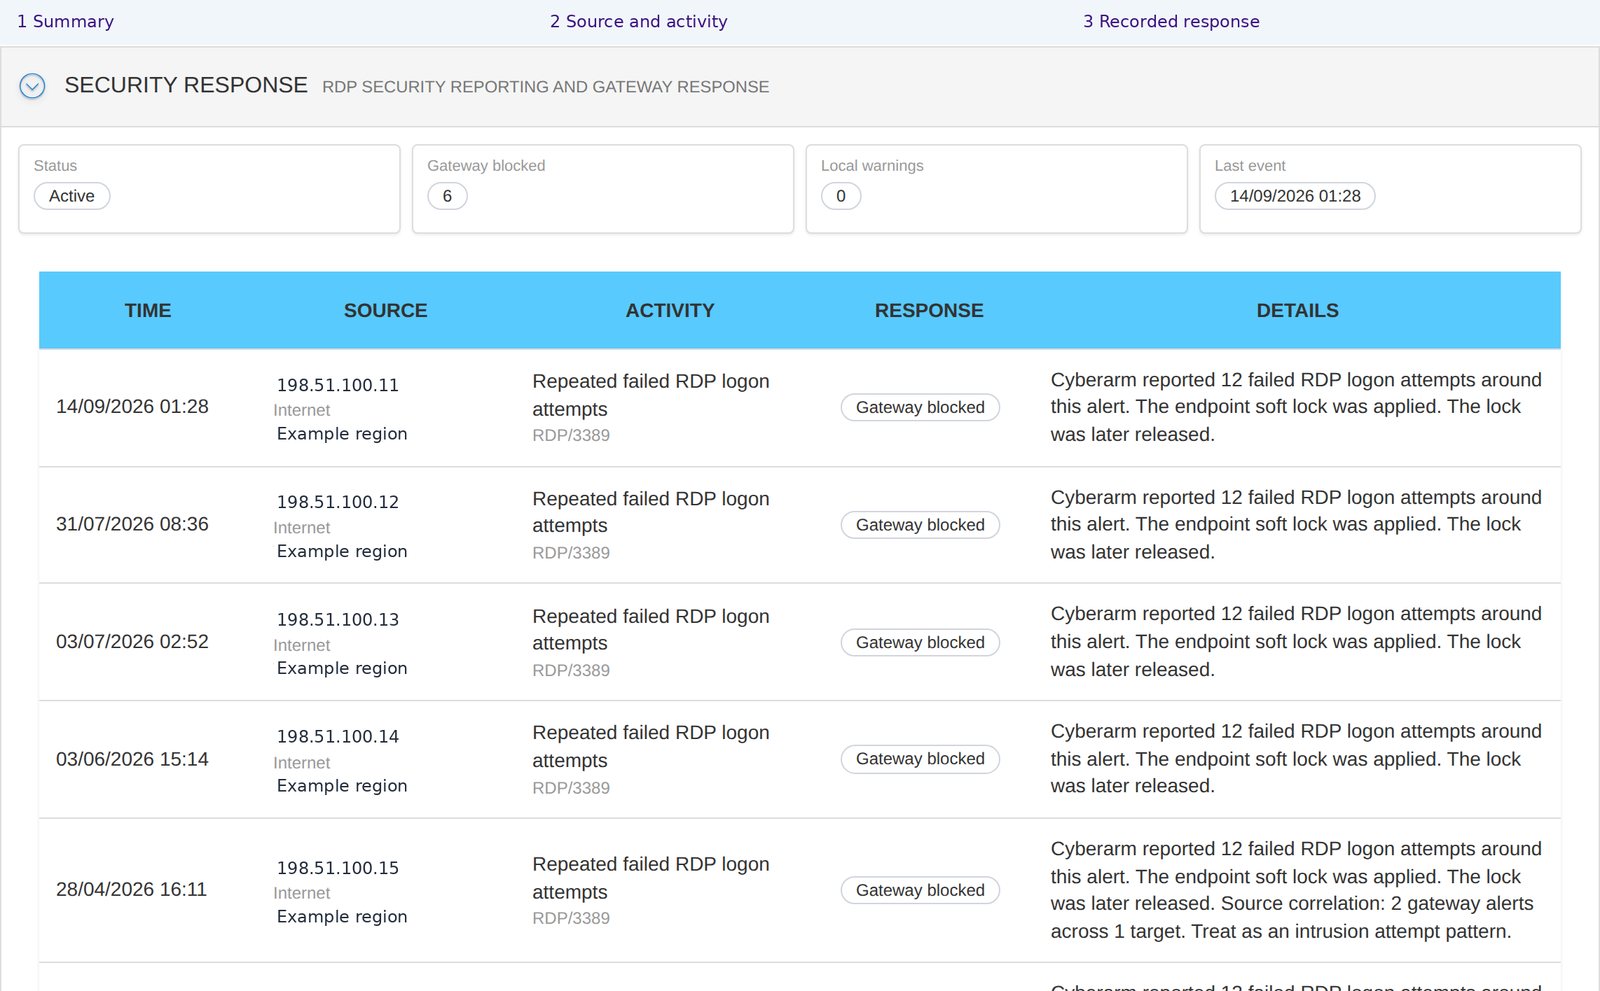Click RDP/3389 in the 198.51.100.15 row
Image resolution: width=1600 pixels, height=991 pixels.
click(x=570, y=919)
